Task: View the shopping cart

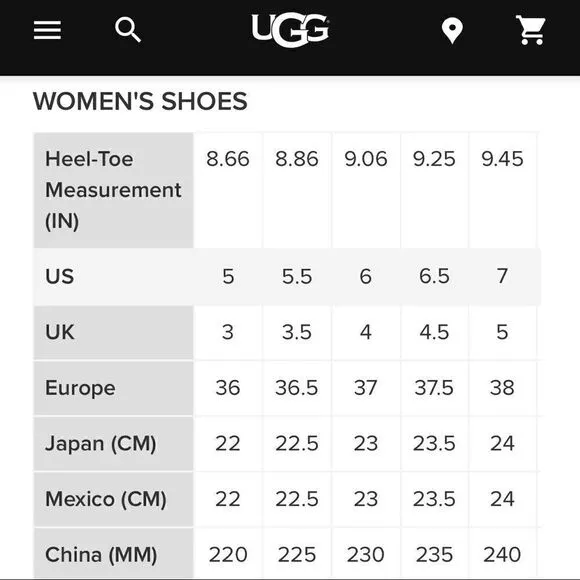Action: [531, 30]
